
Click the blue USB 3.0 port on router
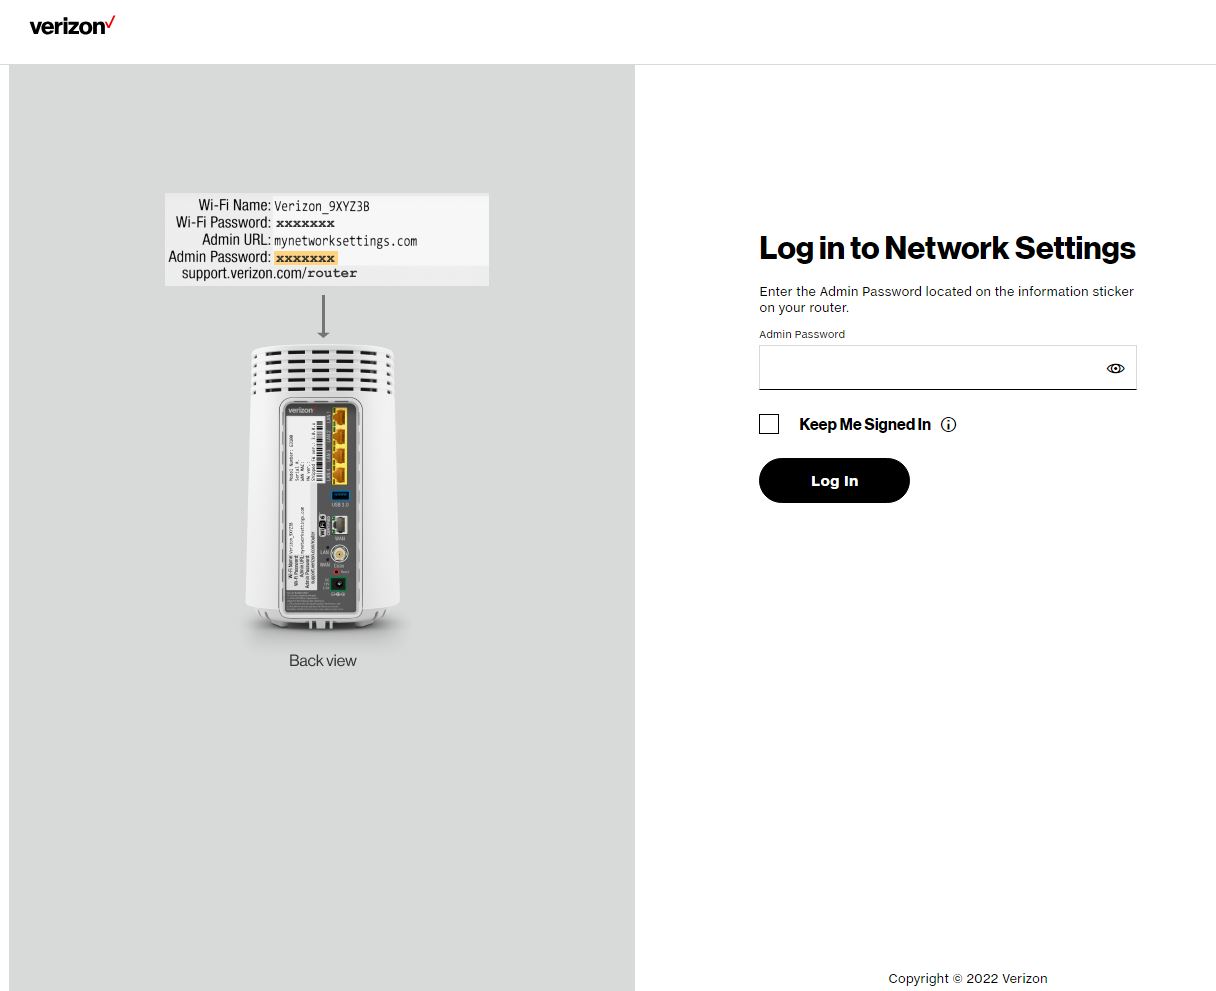[340, 496]
